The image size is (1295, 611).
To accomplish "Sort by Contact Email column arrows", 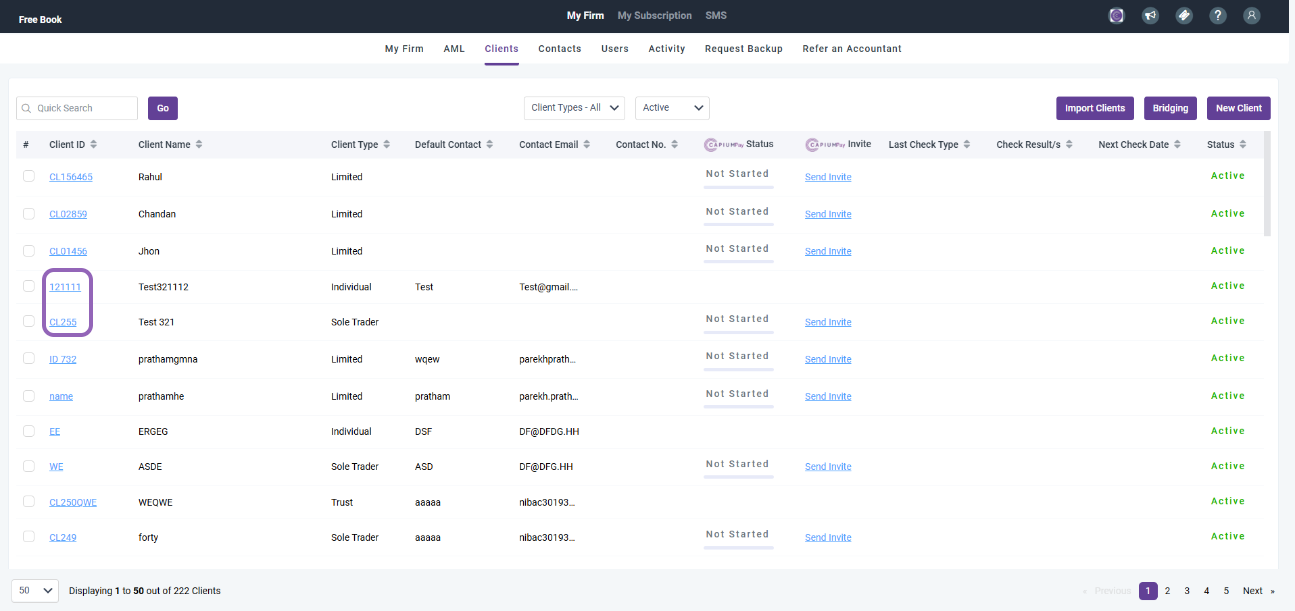I will click(x=587, y=145).
